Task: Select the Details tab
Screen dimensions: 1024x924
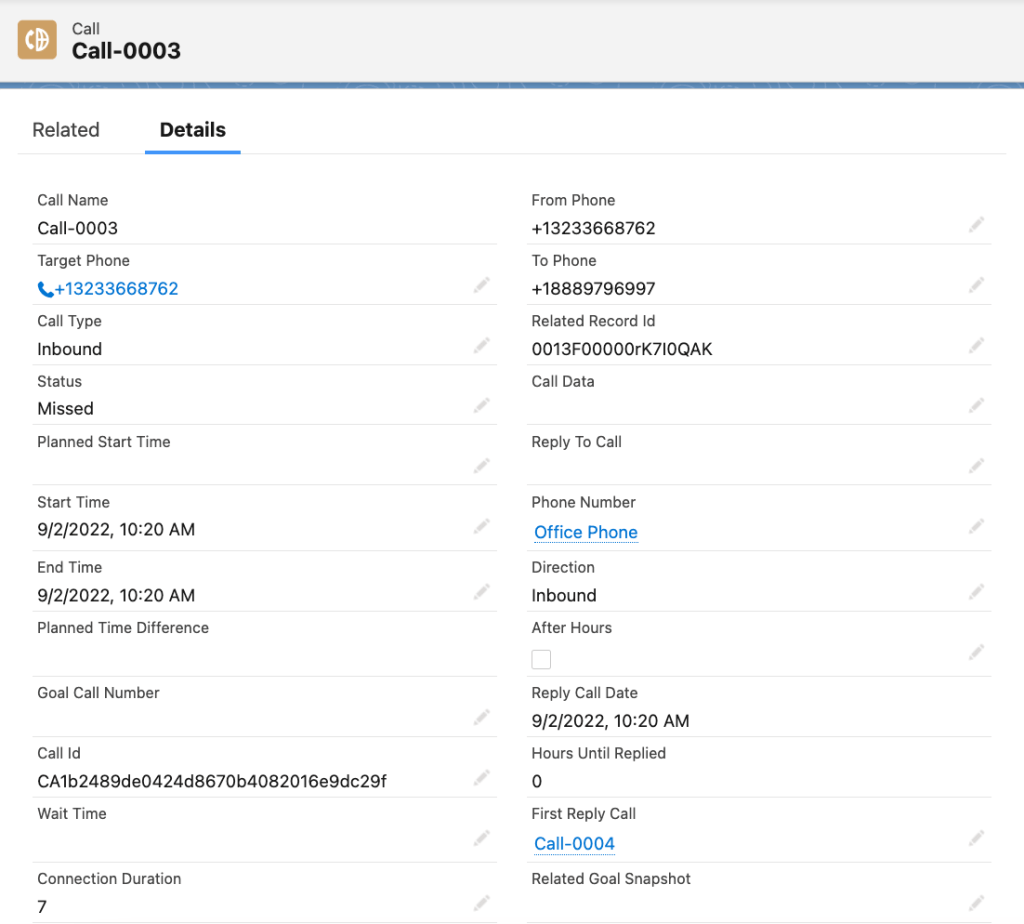Action: pyautogui.click(x=192, y=130)
